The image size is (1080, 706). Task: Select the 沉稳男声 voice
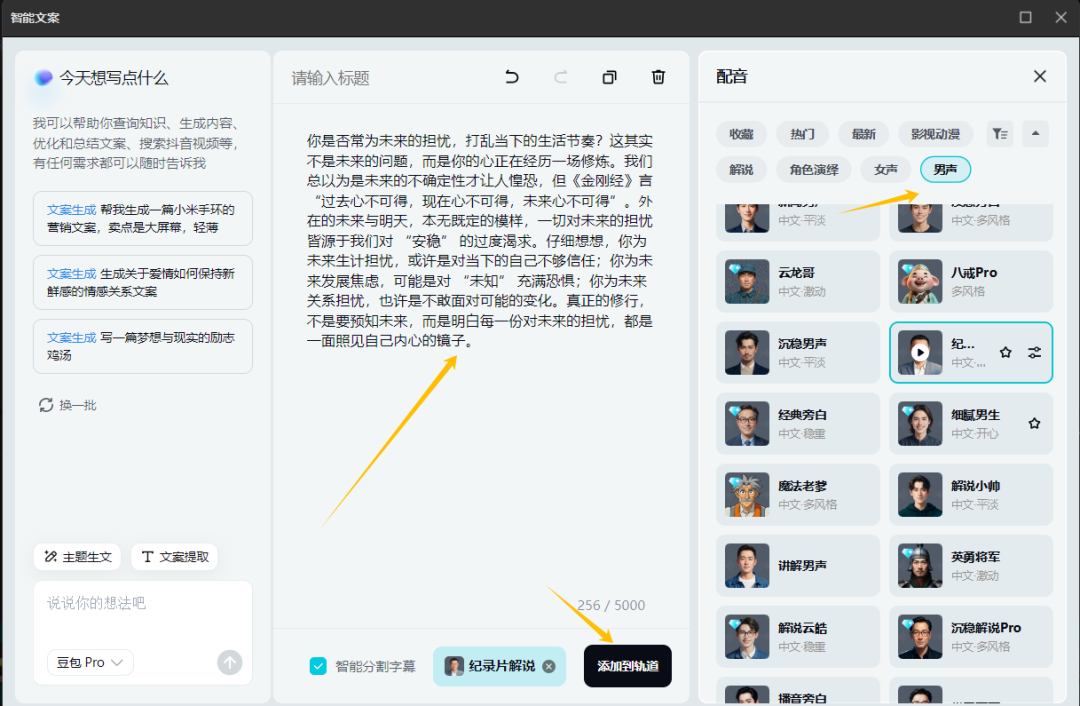(798, 353)
